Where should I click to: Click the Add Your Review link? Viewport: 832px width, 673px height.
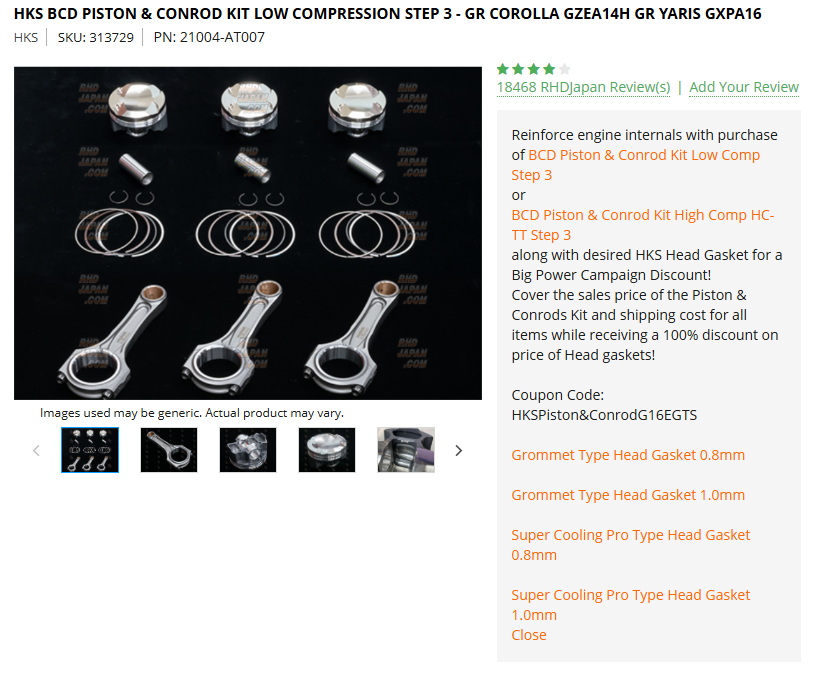pos(744,87)
